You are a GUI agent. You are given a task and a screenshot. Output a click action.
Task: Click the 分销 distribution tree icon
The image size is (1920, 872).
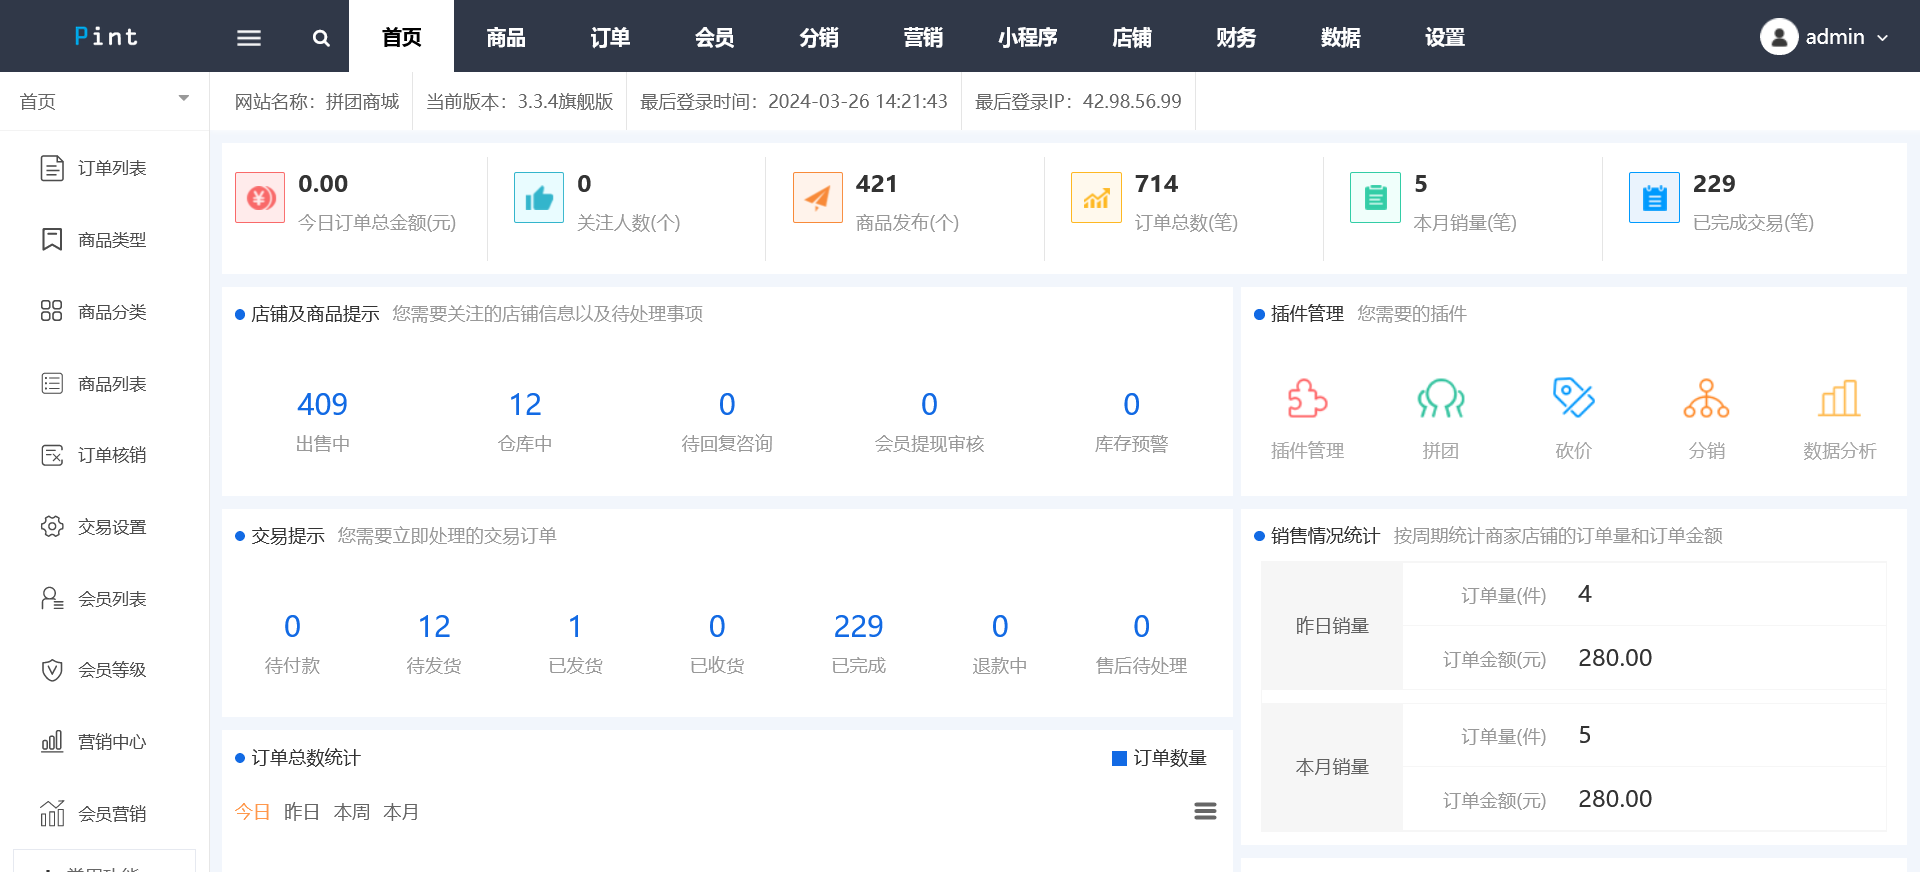pos(1706,399)
